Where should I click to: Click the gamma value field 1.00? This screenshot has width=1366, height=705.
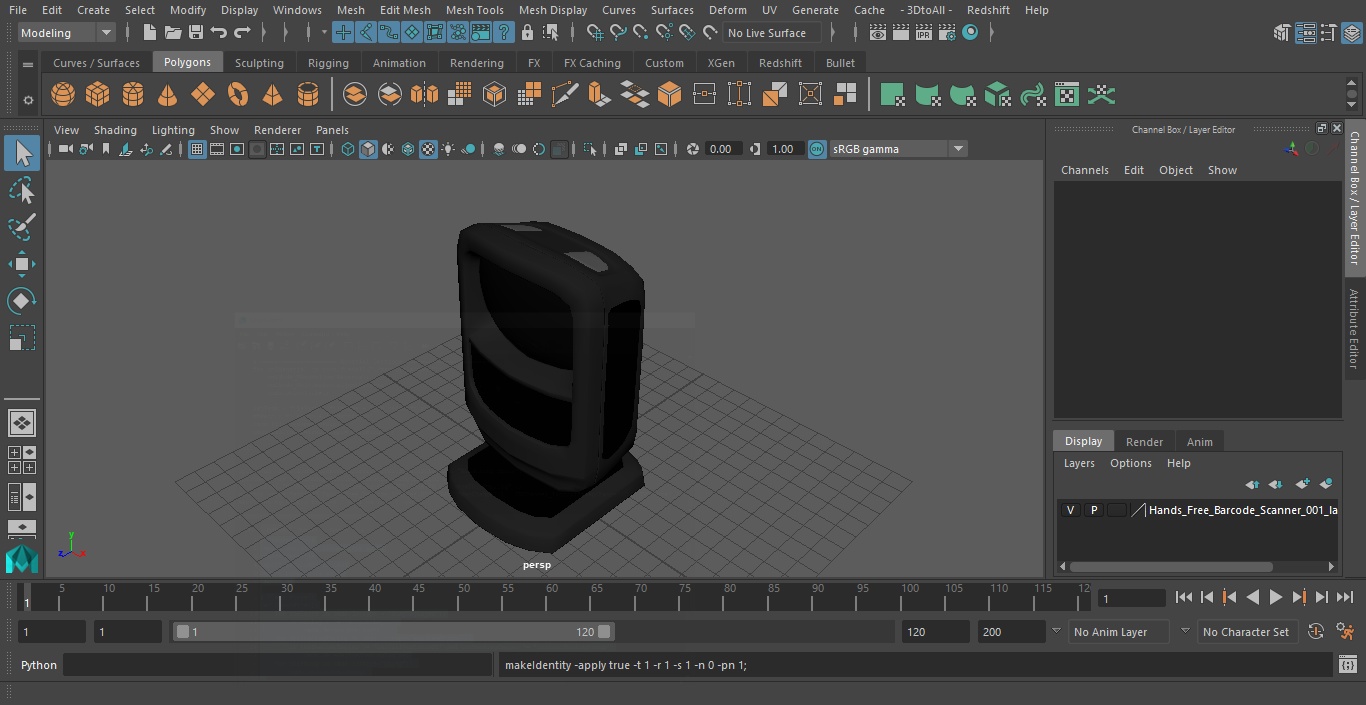coord(783,149)
